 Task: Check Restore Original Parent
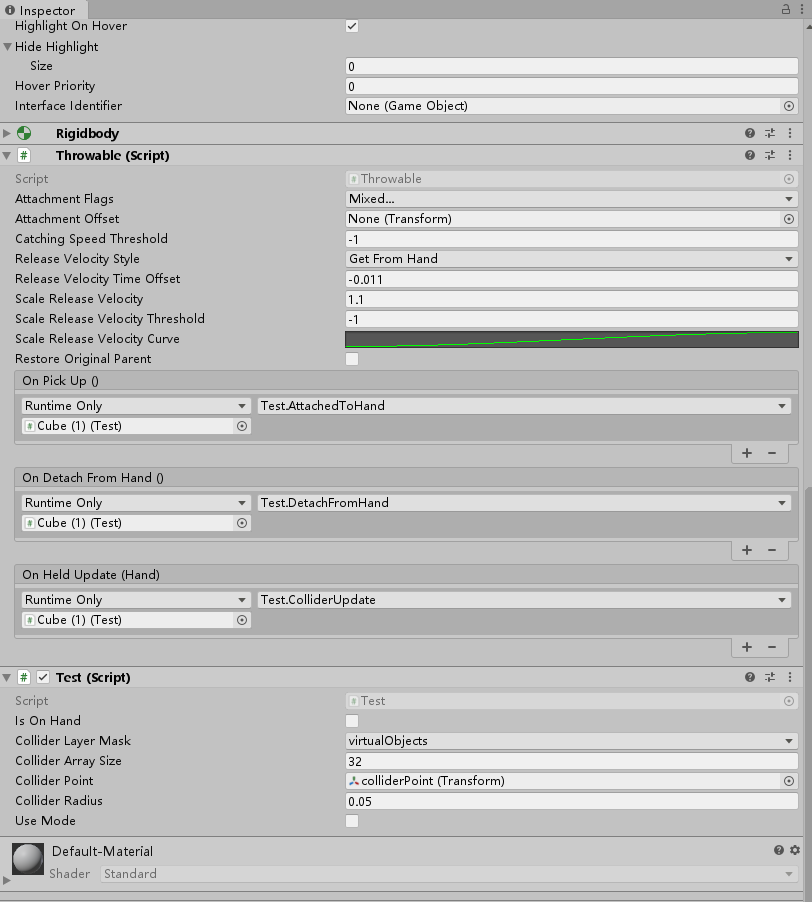click(x=351, y=359)
